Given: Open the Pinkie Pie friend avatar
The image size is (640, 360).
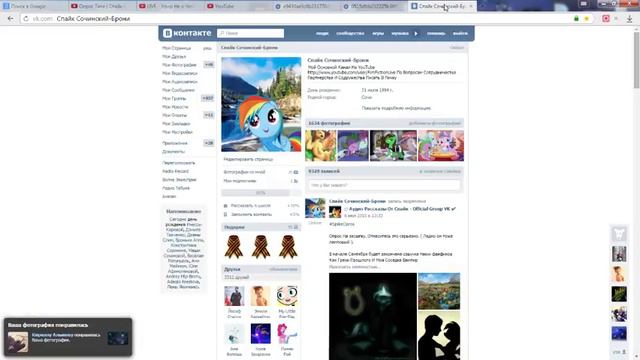Looking at the screenshot, I should pyautogui.click(x=287, y=334).
